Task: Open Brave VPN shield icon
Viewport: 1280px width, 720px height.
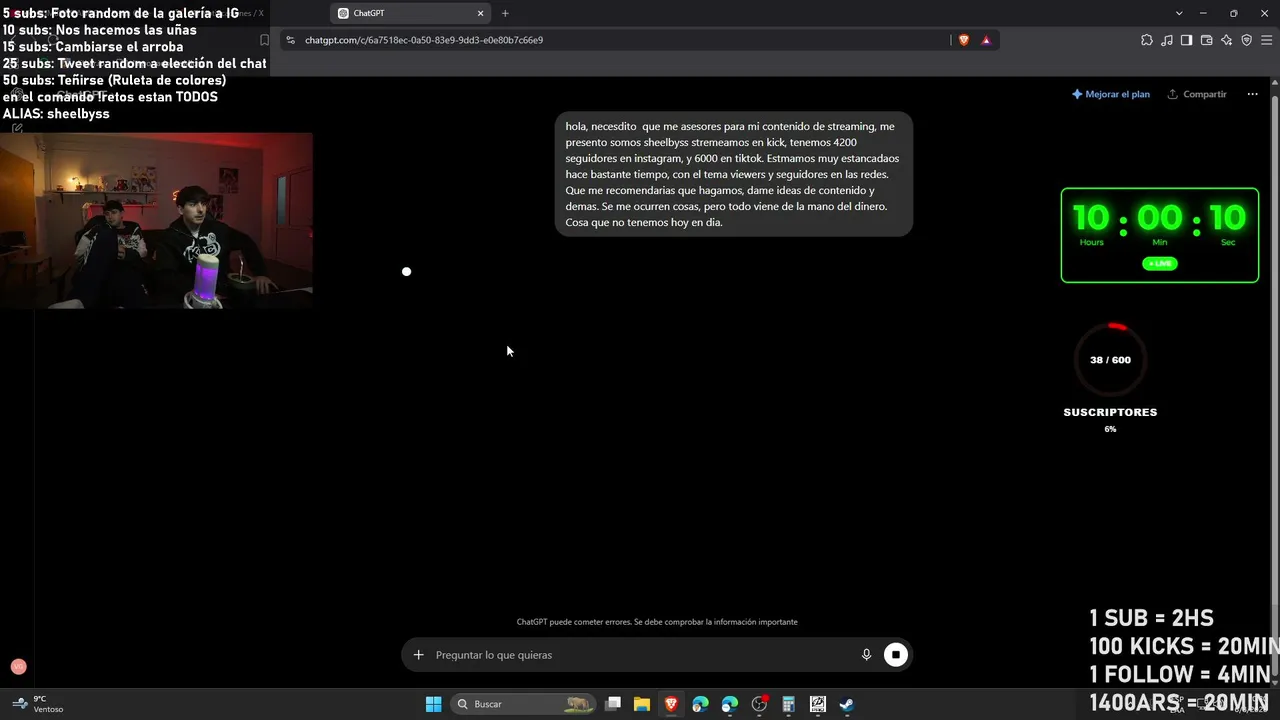Action: (1246, 40)
